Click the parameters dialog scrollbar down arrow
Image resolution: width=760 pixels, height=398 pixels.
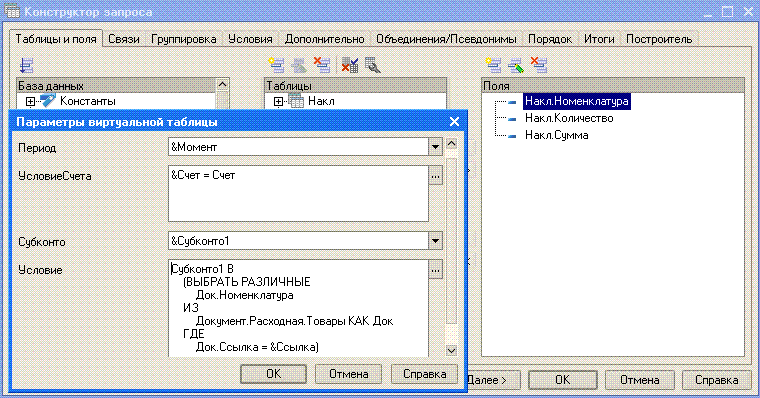pos(451,350)
